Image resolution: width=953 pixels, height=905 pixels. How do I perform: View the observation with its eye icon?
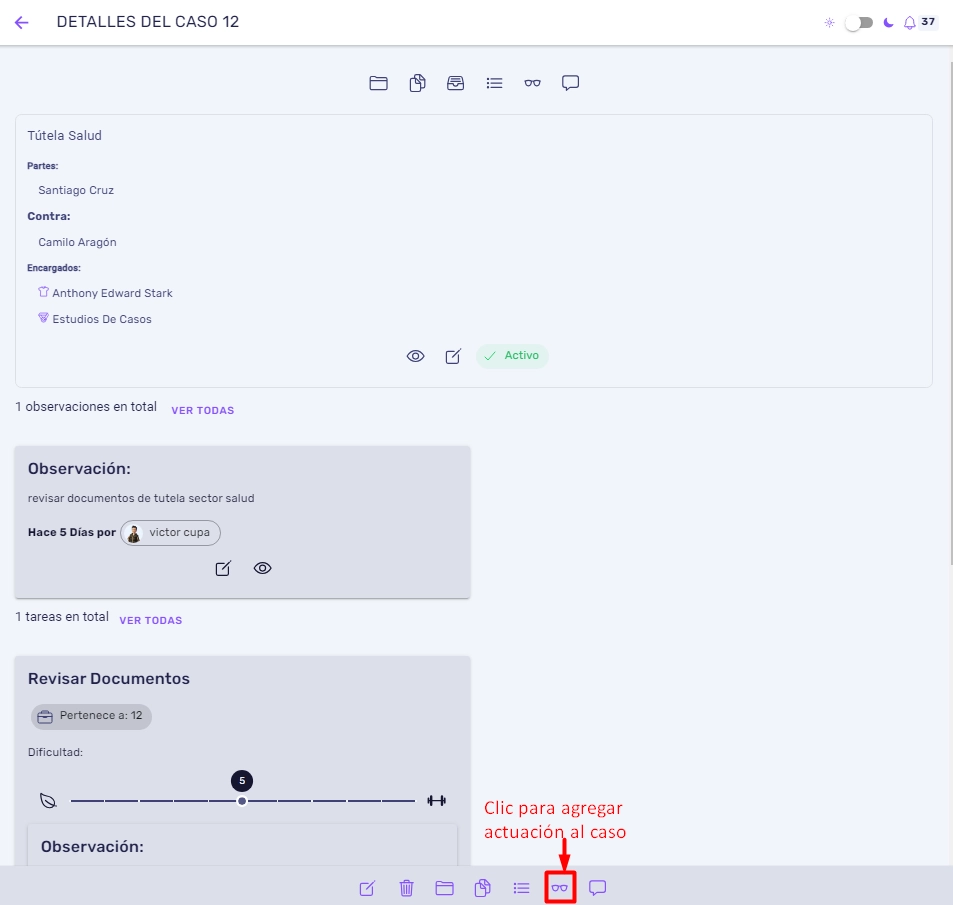point(263,568)
